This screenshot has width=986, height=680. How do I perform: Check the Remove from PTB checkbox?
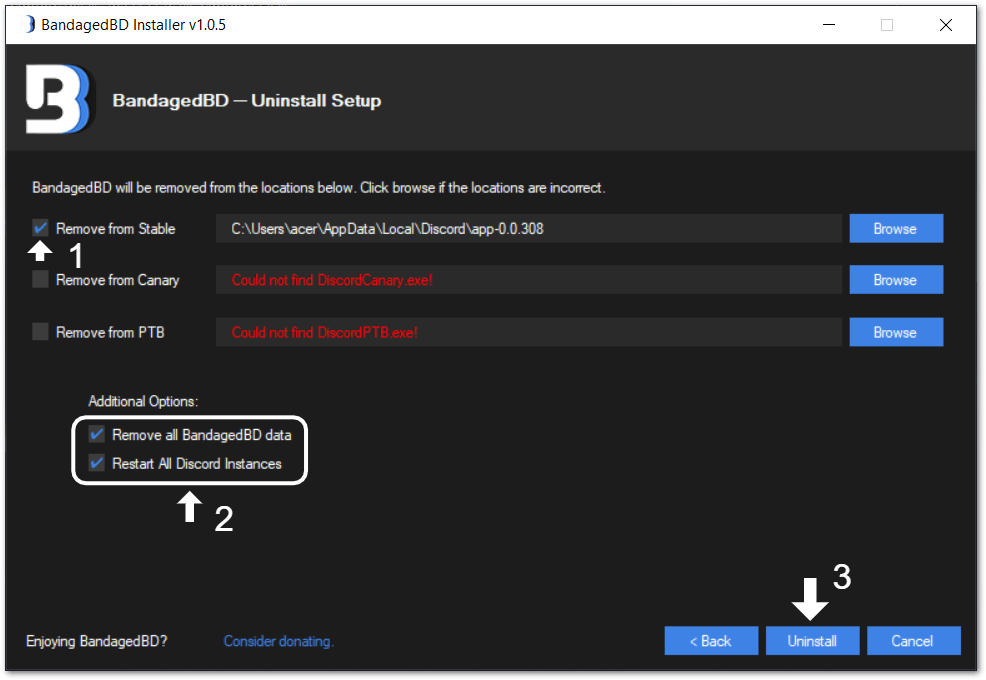pyautogui.click(x=40, y=332)
